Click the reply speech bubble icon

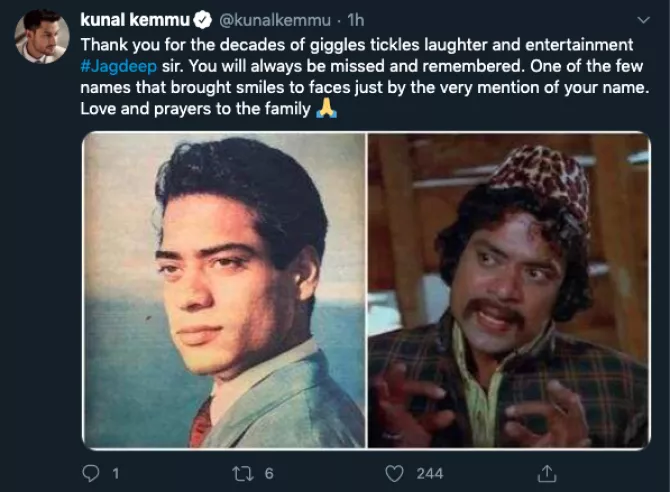(89, 472)
